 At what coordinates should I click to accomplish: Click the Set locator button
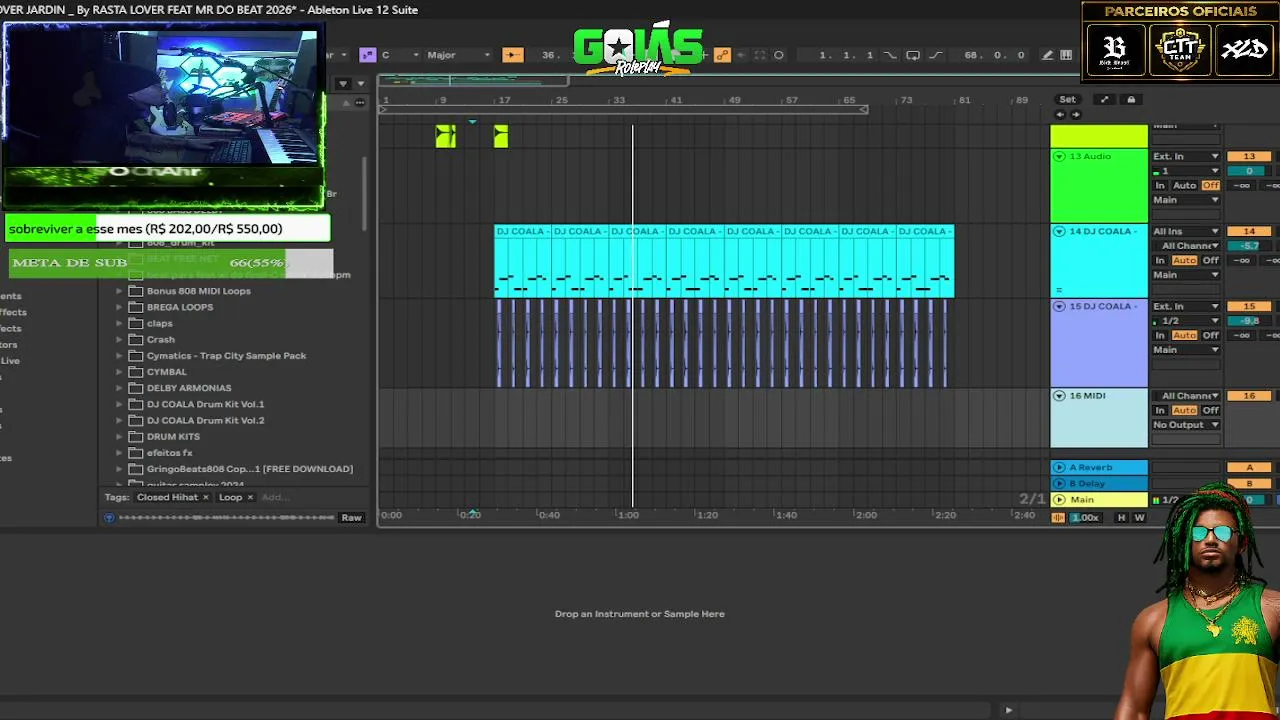click(x=1068, y=99)
